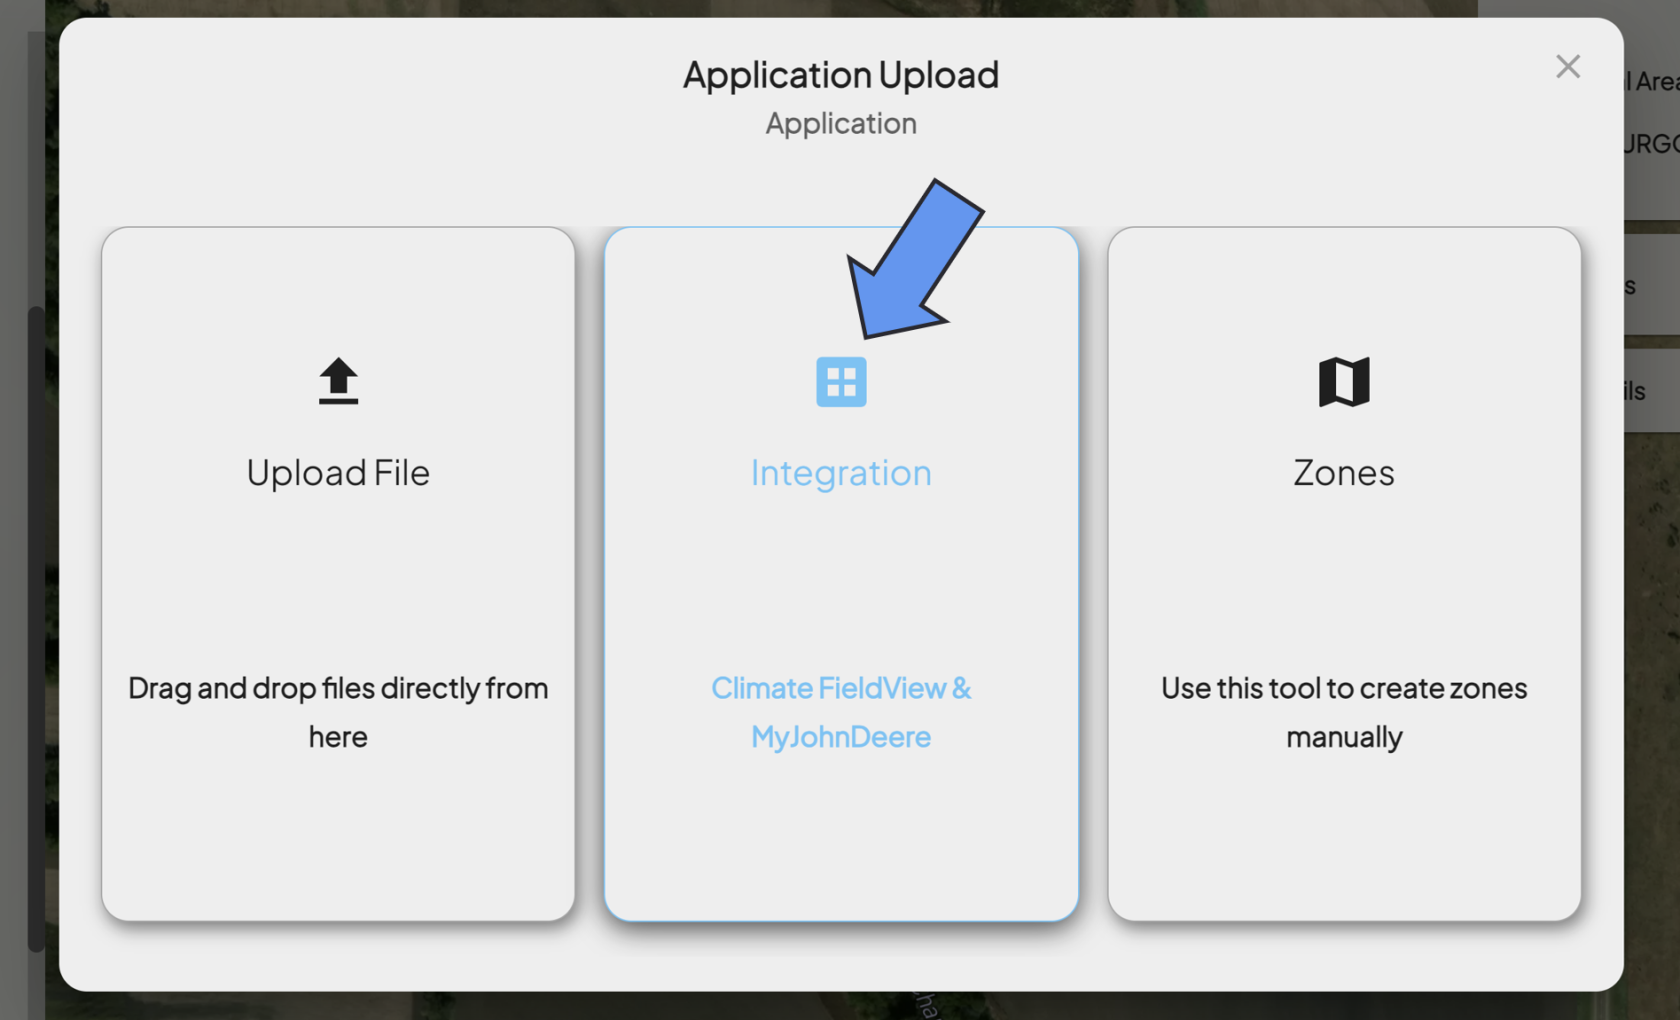Close the Application Upload dialog

click(1567, 67)
